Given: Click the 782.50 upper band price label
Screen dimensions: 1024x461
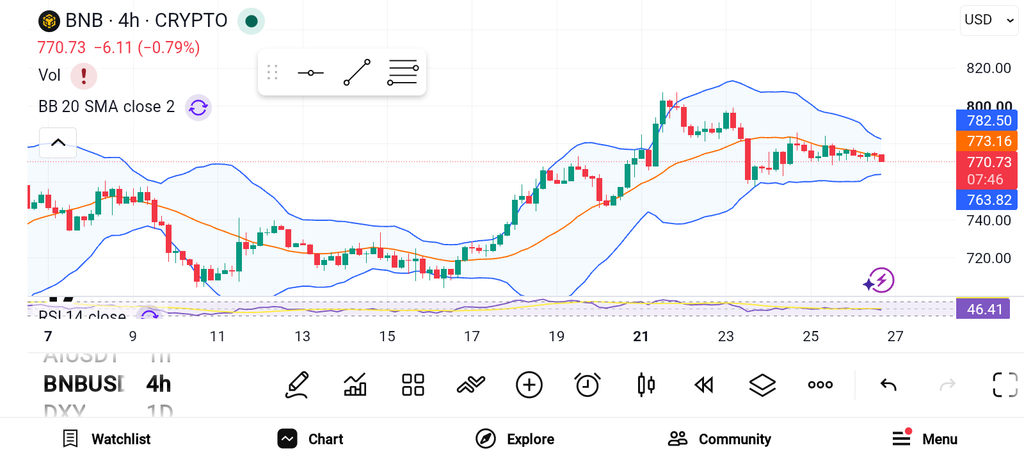Looking at the screenshot, I should click(x=988, y=121).
